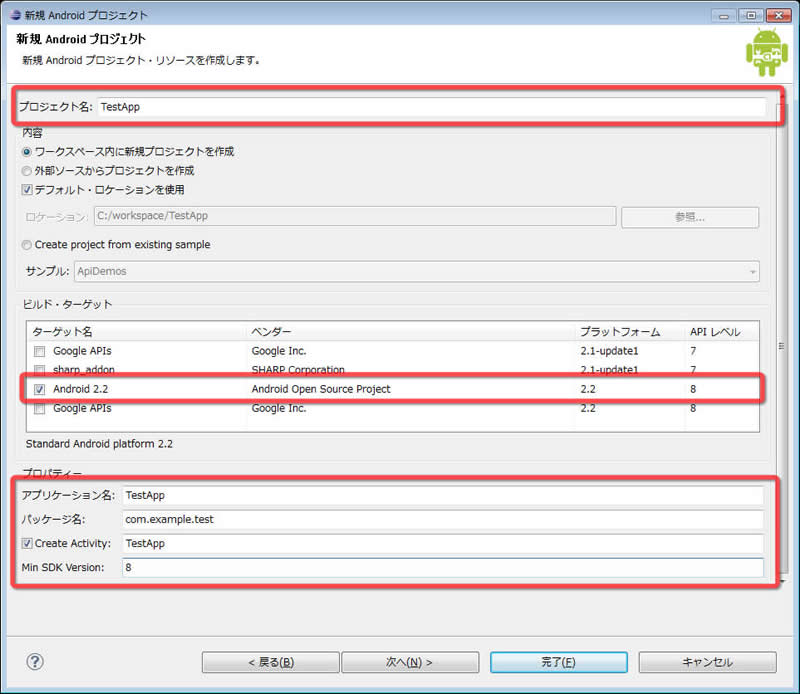Screen dimensions: 800x694
Task: Click the ターゲット名 column header
Action: pos(137,332)
